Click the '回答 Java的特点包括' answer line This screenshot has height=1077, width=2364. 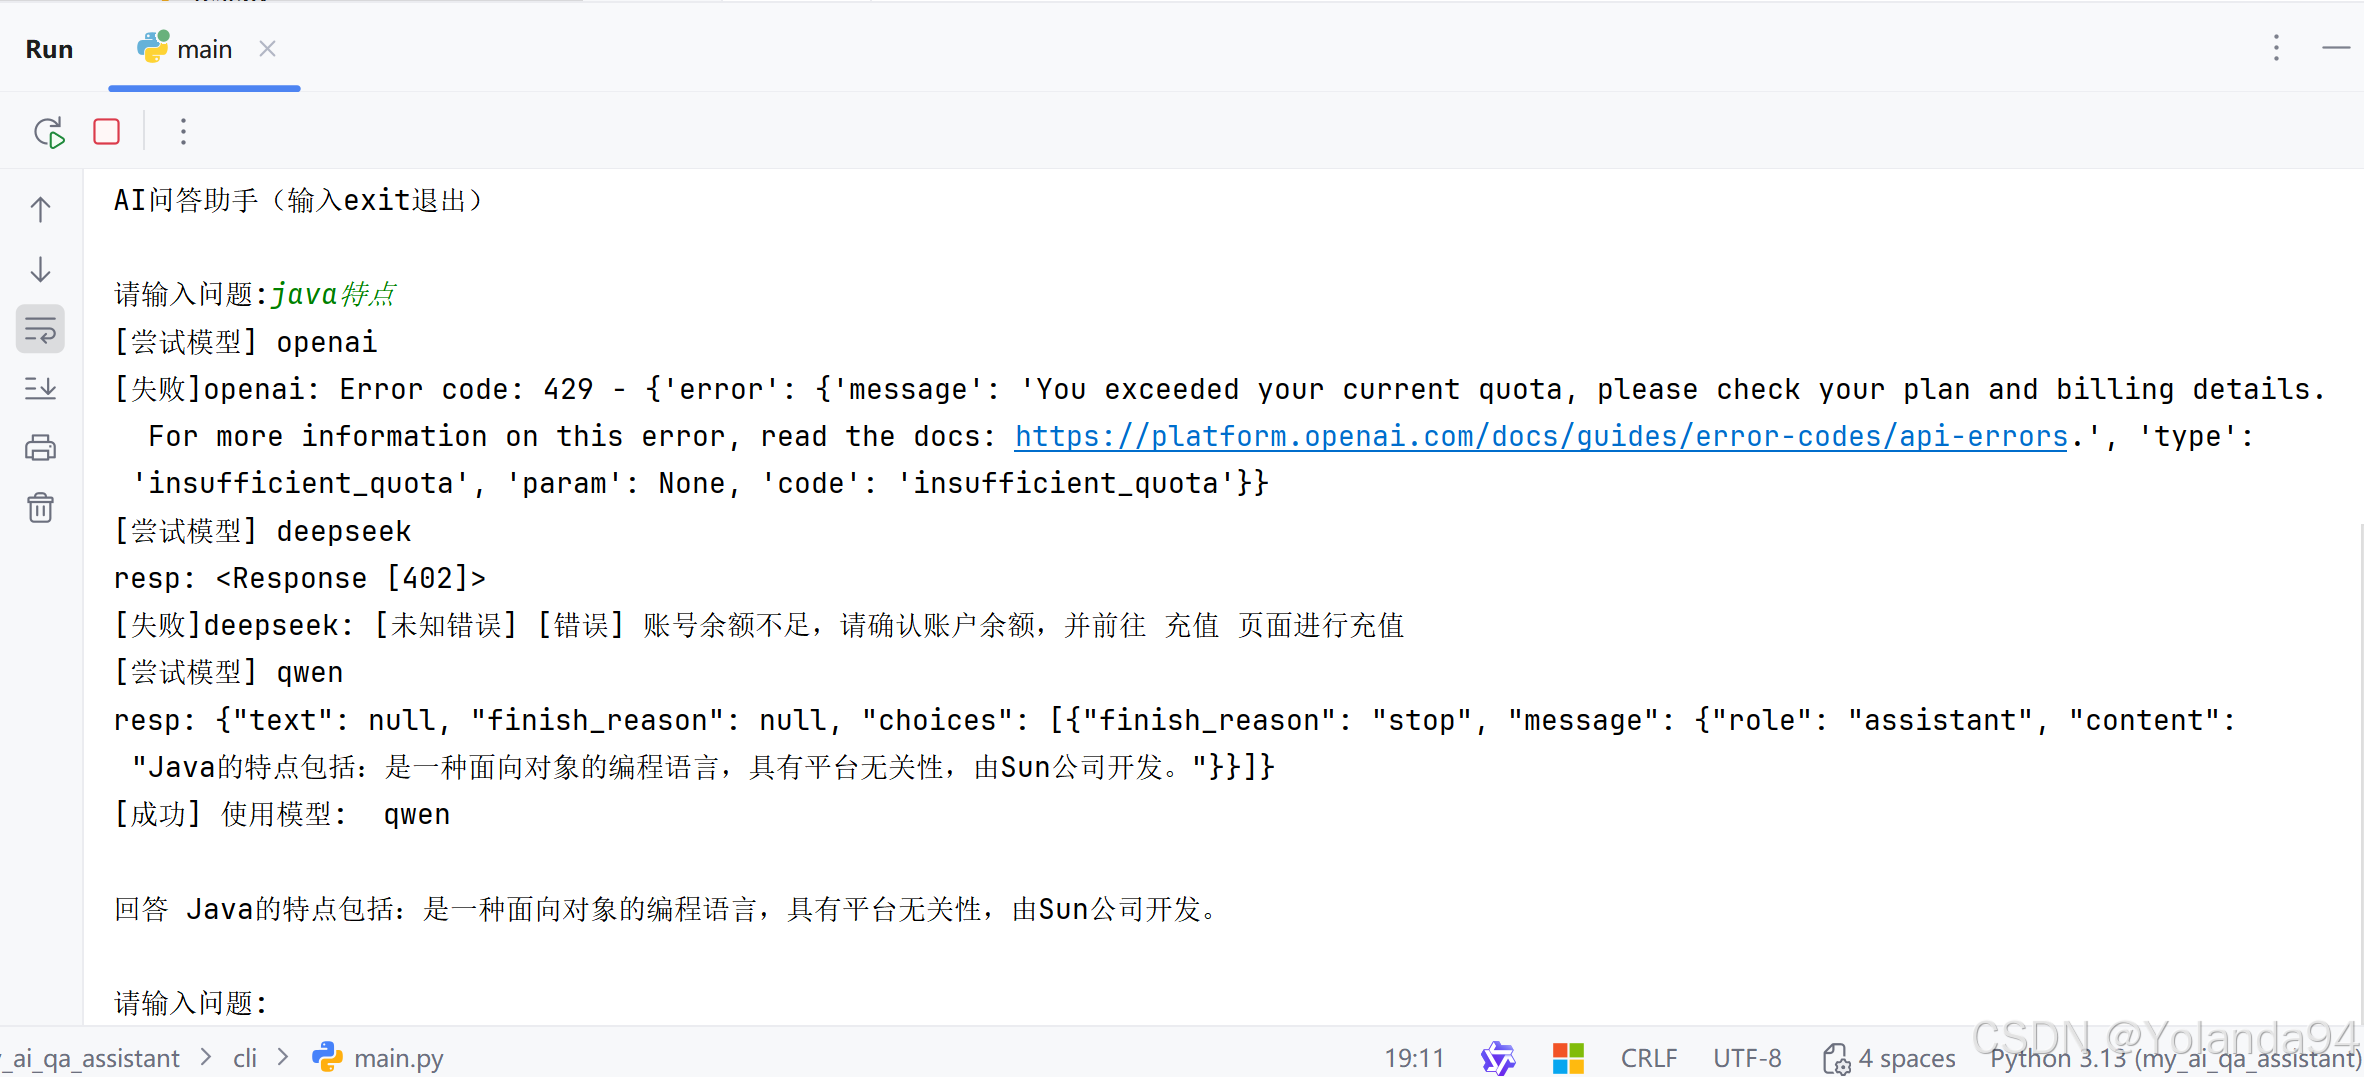pos(665,910)
